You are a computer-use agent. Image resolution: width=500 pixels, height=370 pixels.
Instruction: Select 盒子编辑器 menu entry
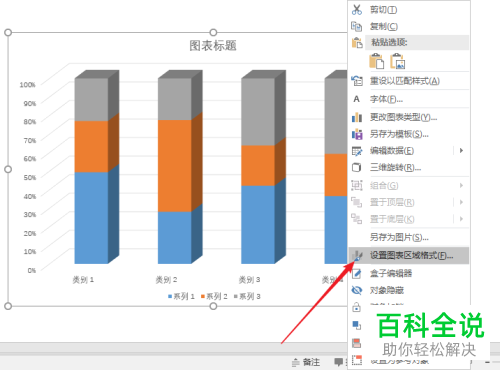tap(391, 274)
